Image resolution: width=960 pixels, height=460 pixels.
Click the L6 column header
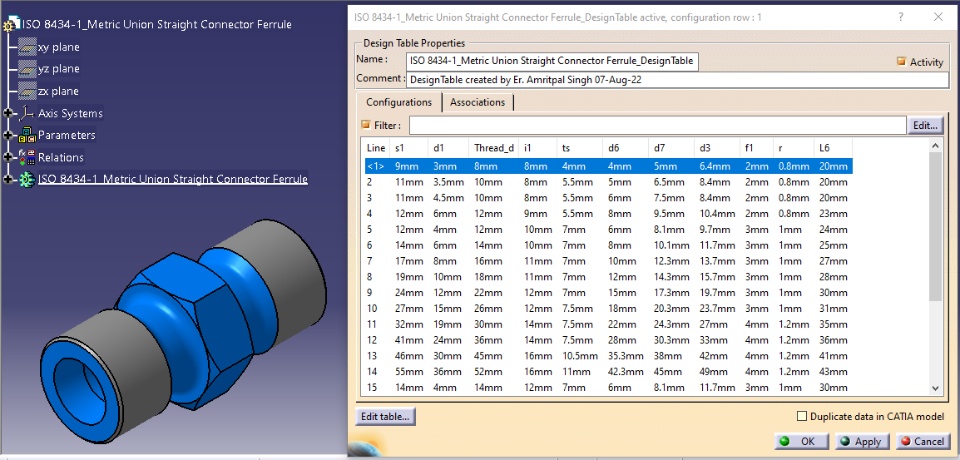click(x=833, y=148)
